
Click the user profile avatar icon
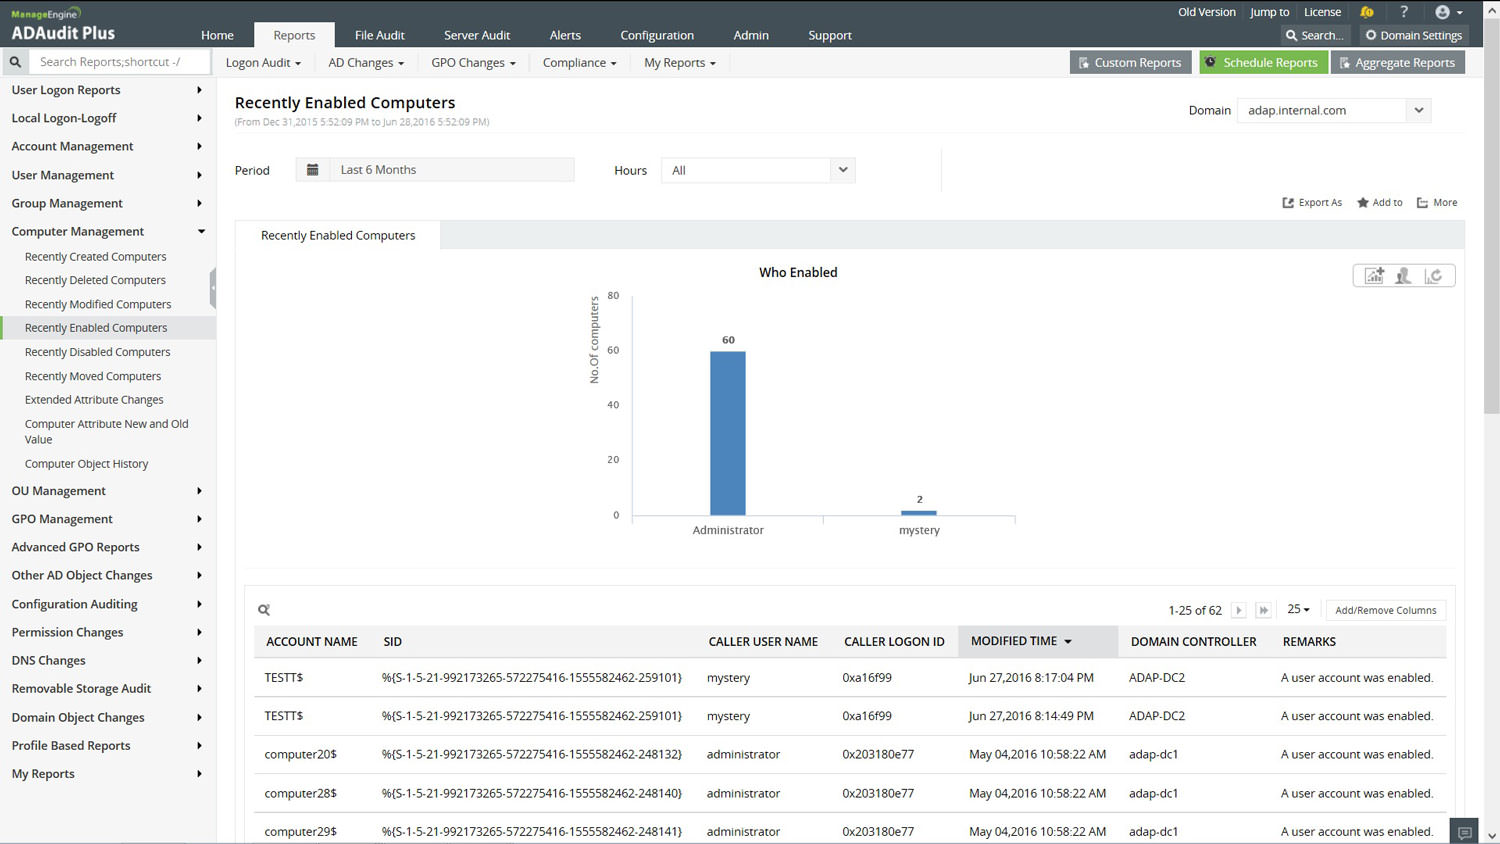tap(1442, 12)
